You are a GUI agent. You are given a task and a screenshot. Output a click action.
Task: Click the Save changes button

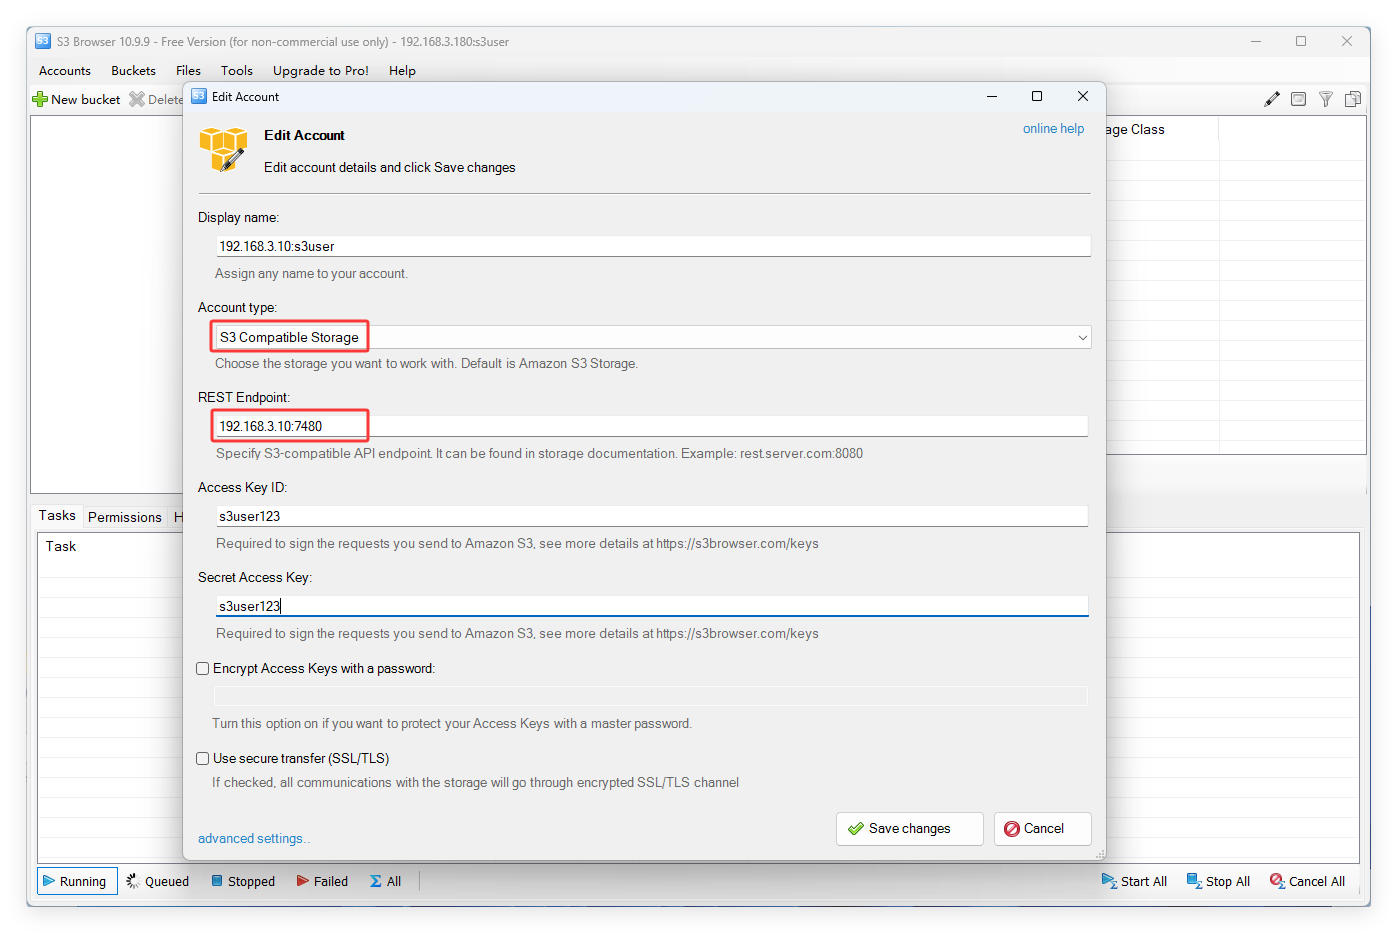coord(910,829)
